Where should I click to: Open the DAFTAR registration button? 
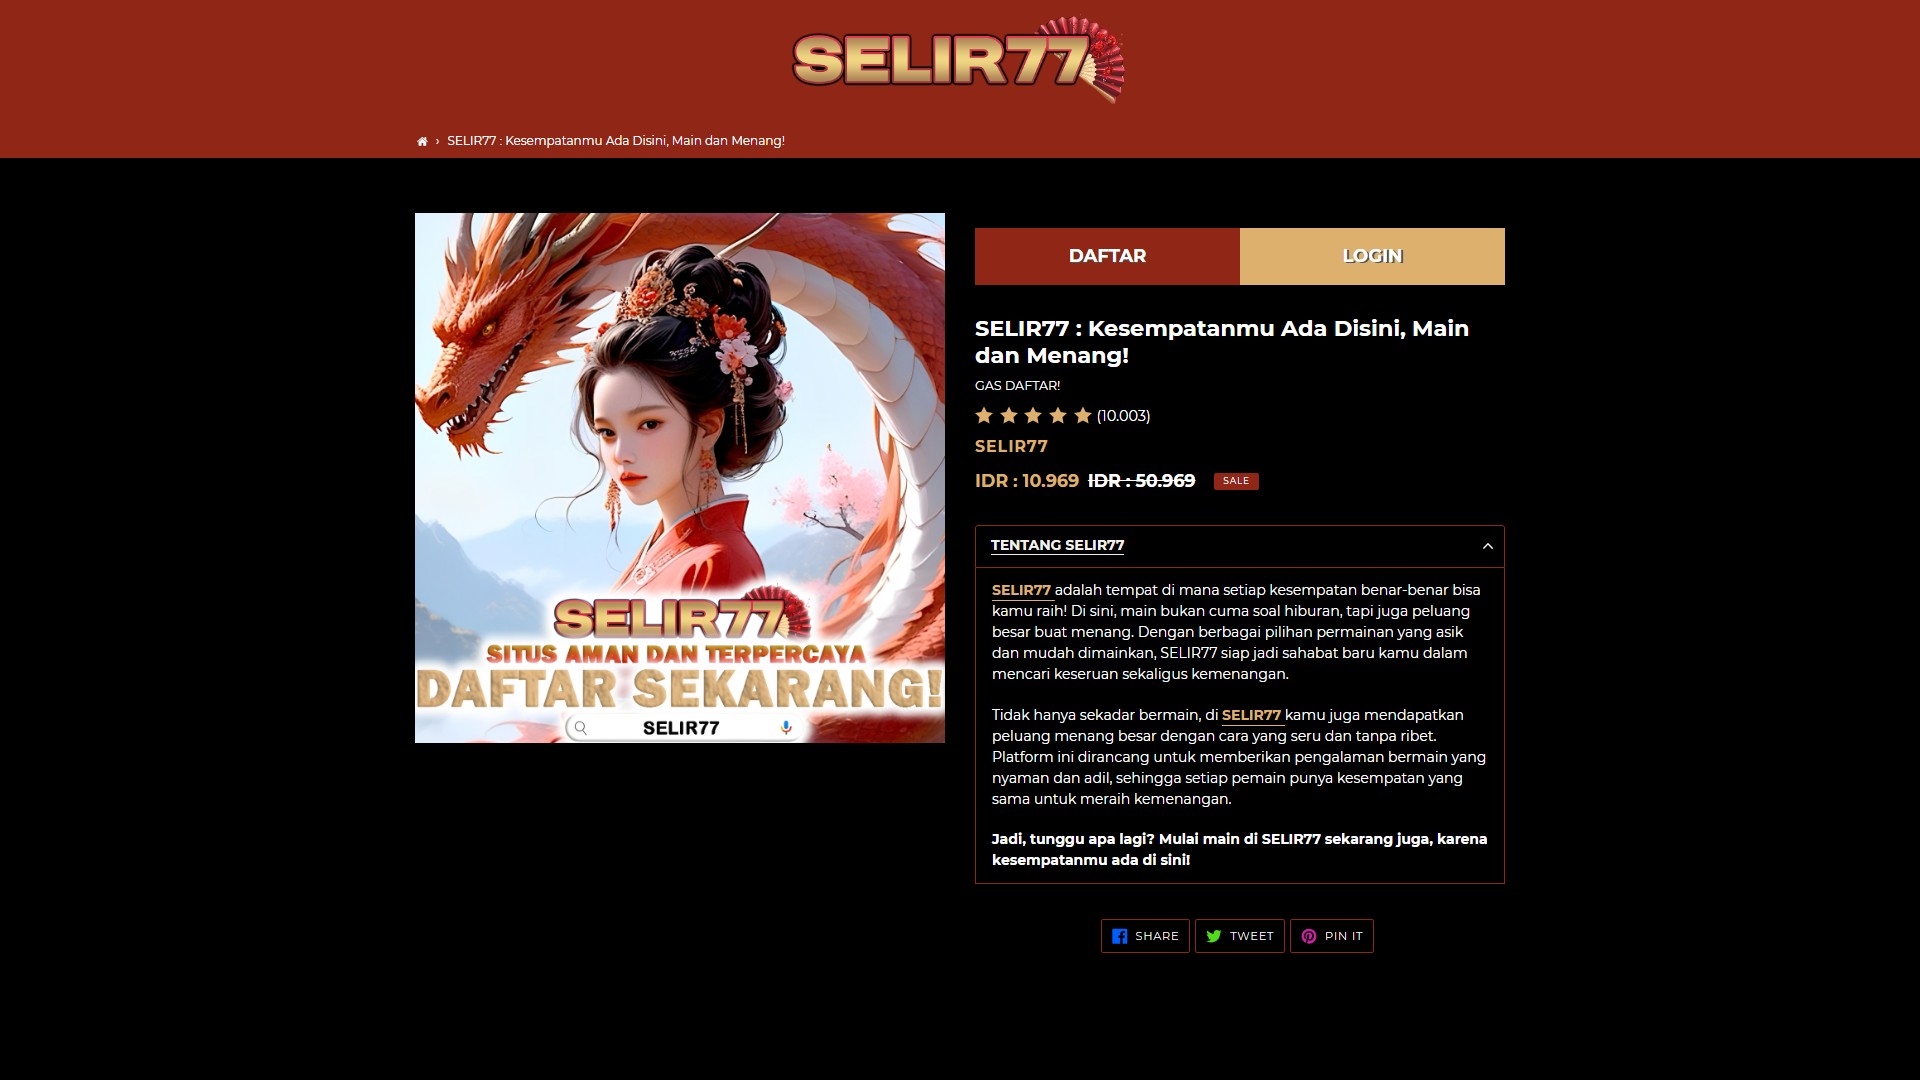[1107, 256]
